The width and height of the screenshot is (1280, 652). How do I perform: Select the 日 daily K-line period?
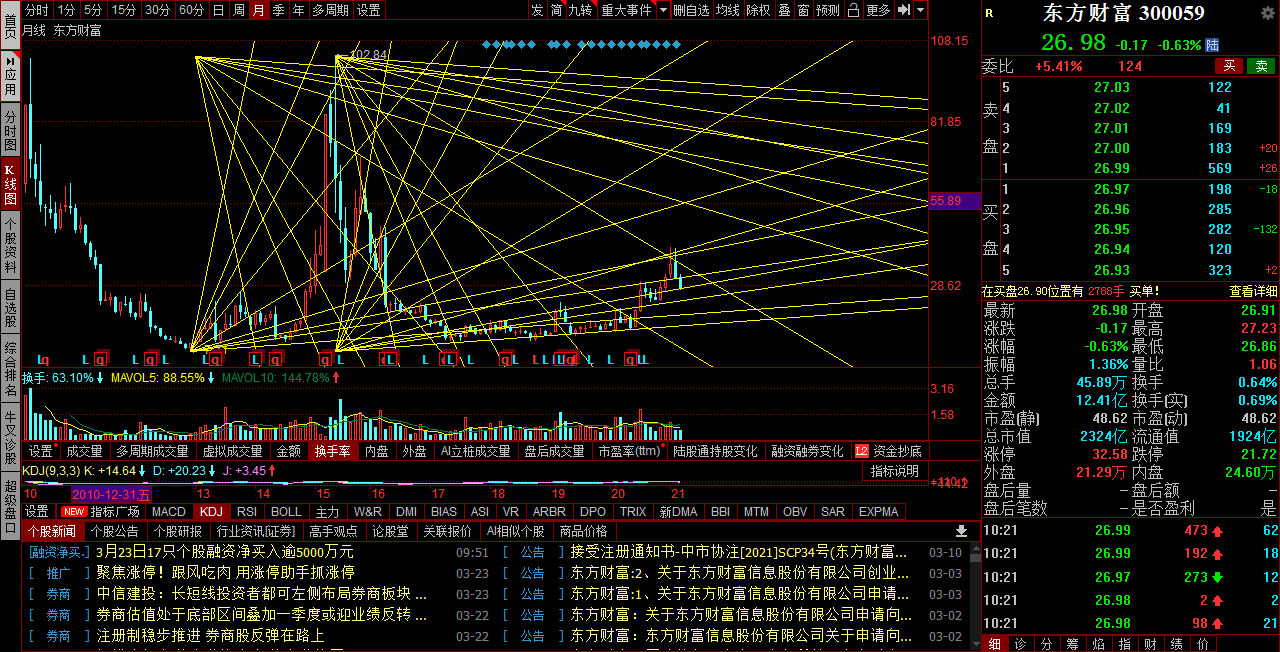218,10
